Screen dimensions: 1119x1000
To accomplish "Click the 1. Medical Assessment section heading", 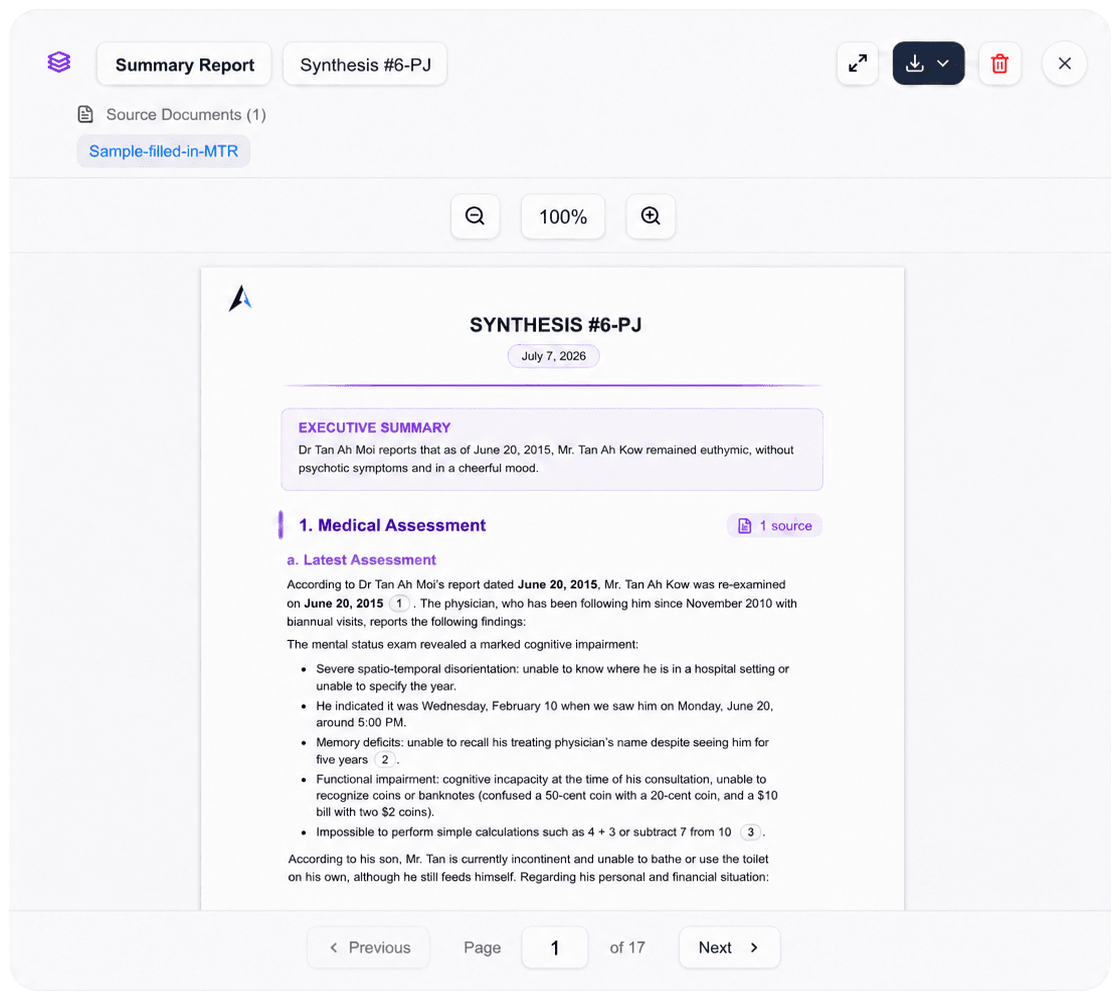I will [x=392, y=525].
